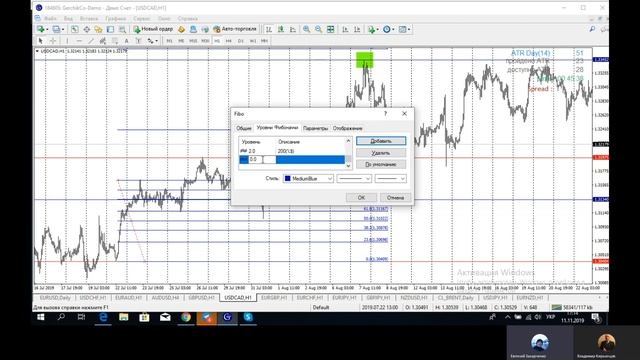Open the Windows Start menu
Image resolution: width=640 pixels, height=360 pixels.
(x=41, y=317)
